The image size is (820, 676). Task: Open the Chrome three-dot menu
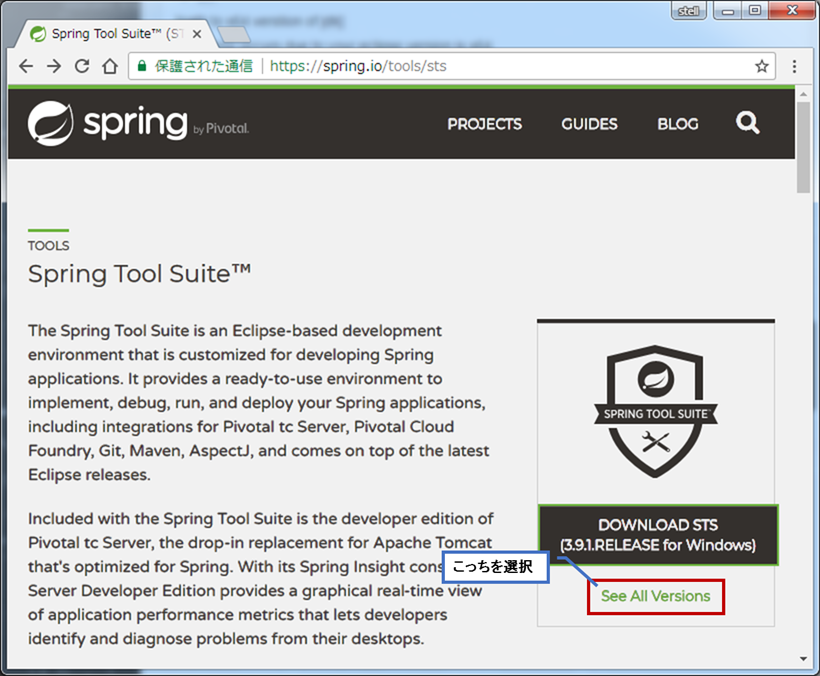pos(795,66)
